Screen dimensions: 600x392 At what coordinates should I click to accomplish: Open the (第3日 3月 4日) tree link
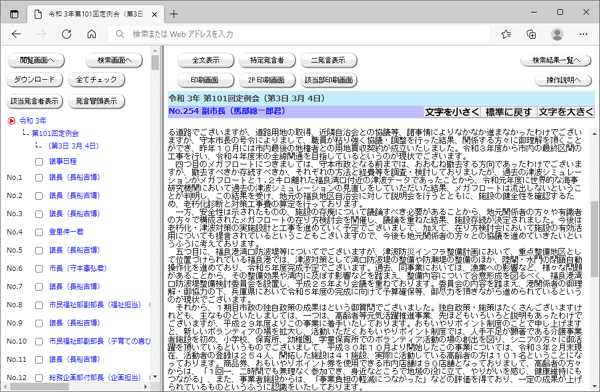(x=73, y=146)
